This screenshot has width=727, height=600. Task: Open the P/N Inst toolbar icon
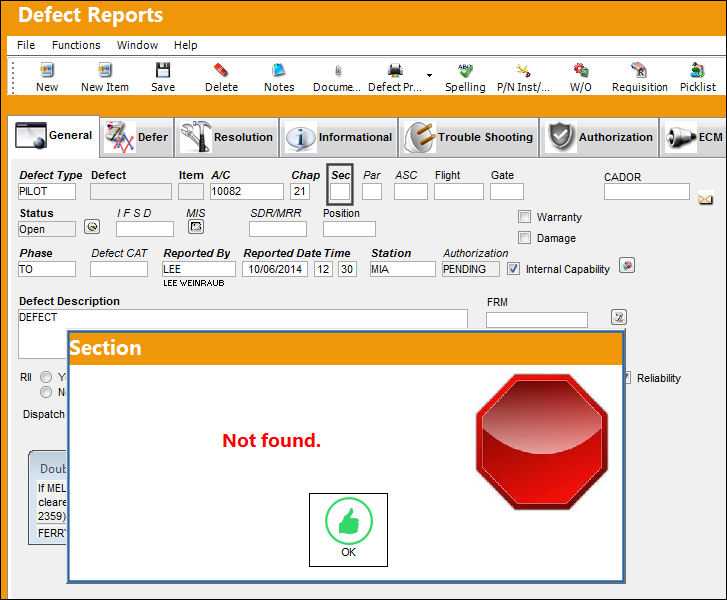tap(523, 70)
